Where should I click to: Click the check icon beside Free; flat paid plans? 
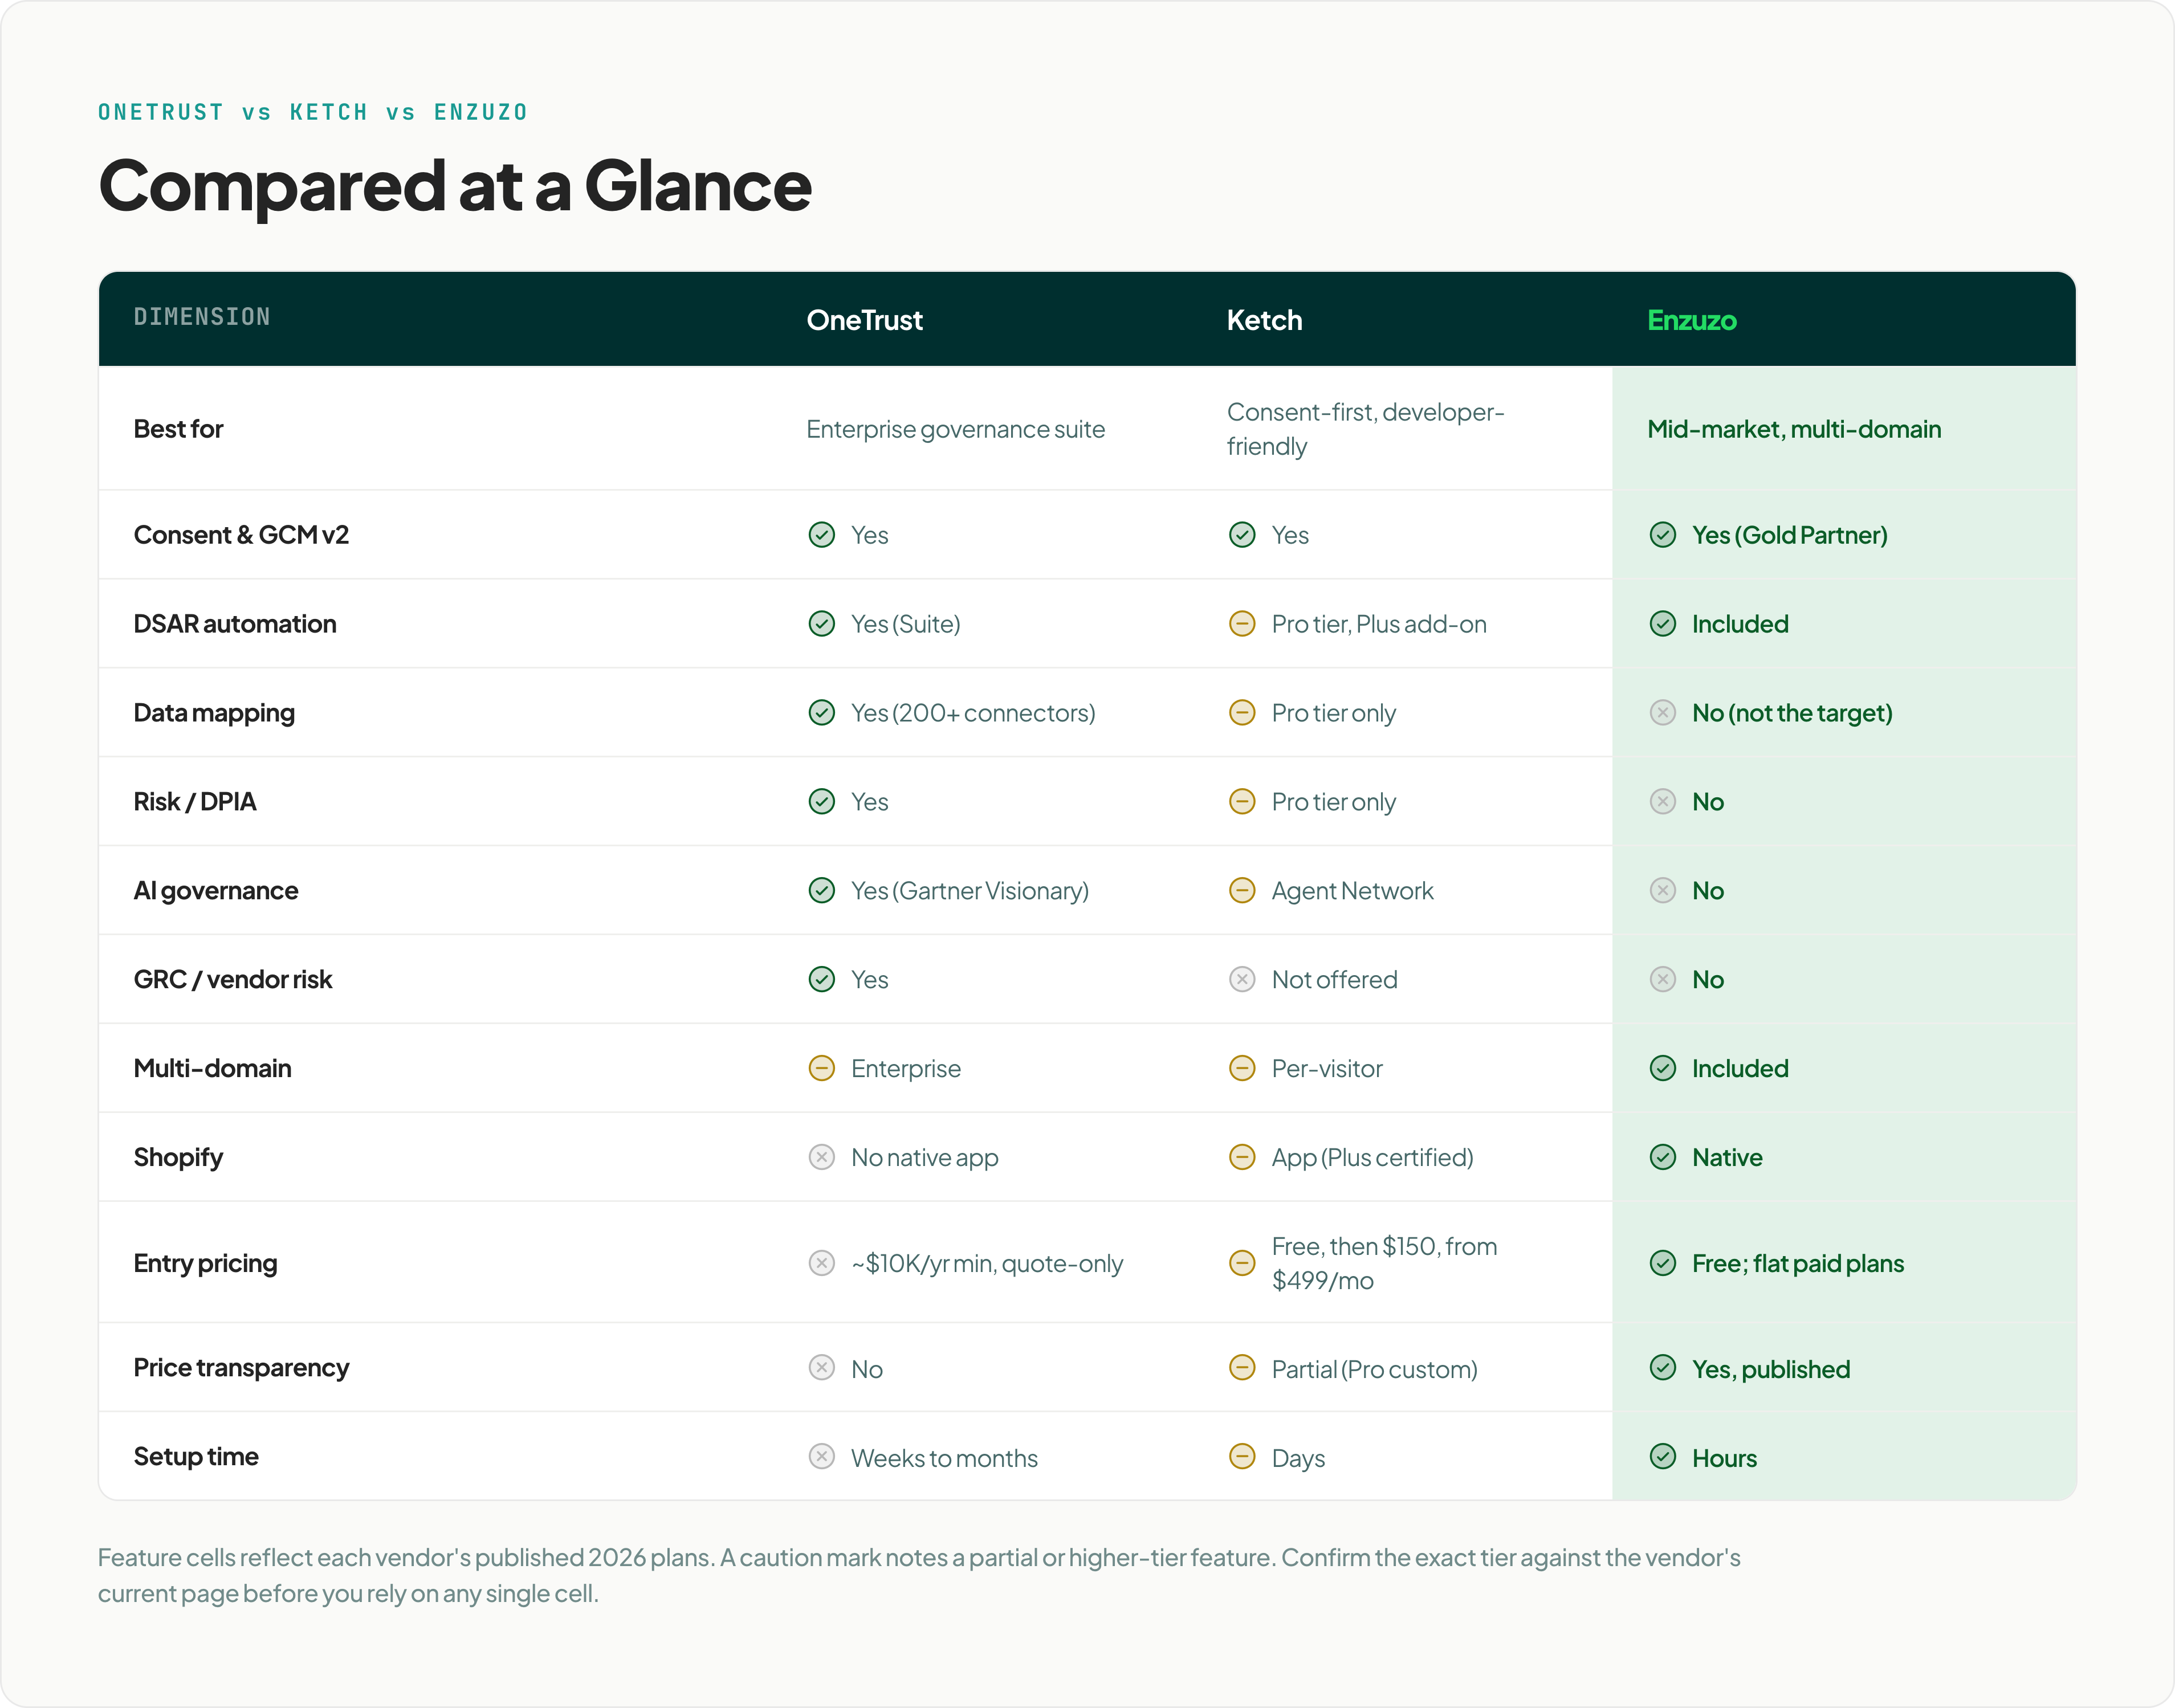pyautogui.click(x=1663, y=1264)
